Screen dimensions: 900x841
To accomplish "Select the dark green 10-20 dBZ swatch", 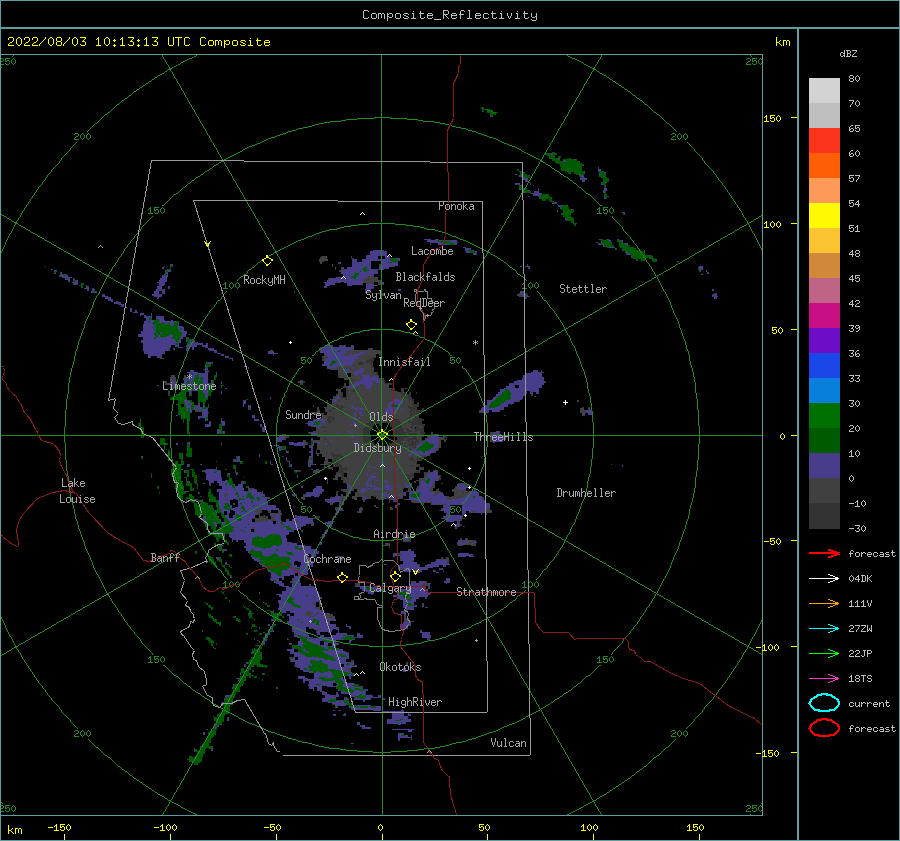I will click(824, 440).
